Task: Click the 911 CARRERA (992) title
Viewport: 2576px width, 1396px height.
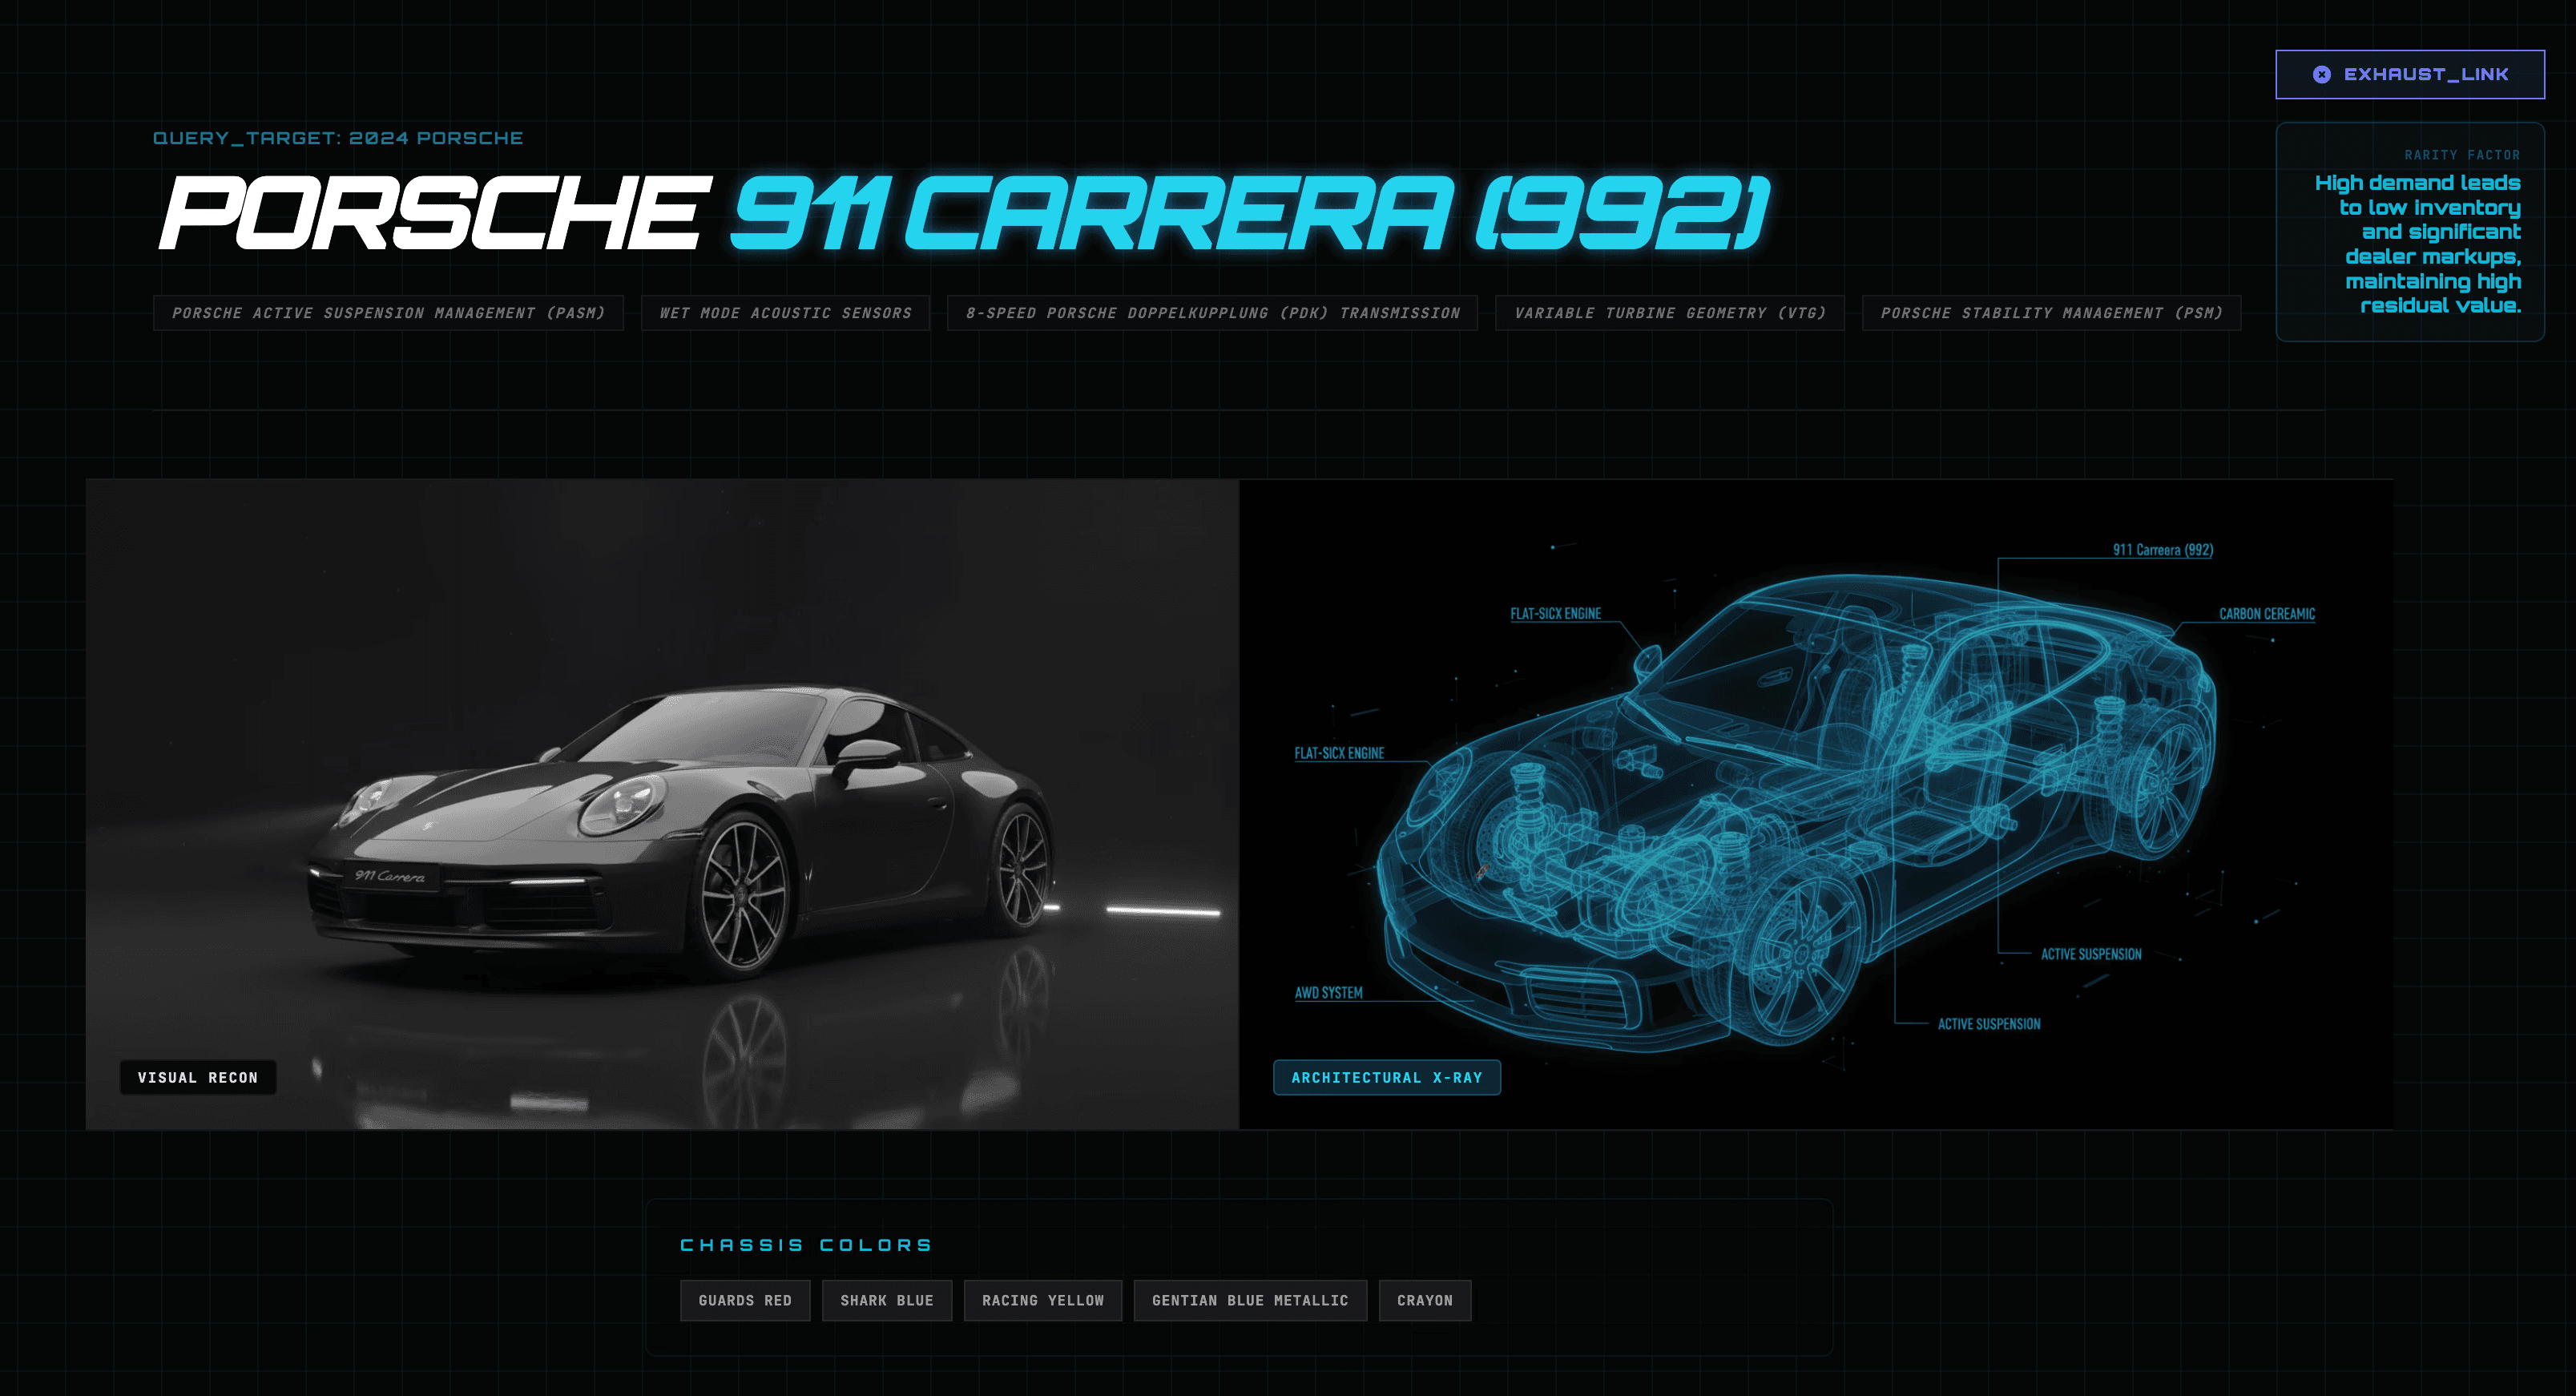Action: (1250, 212)
